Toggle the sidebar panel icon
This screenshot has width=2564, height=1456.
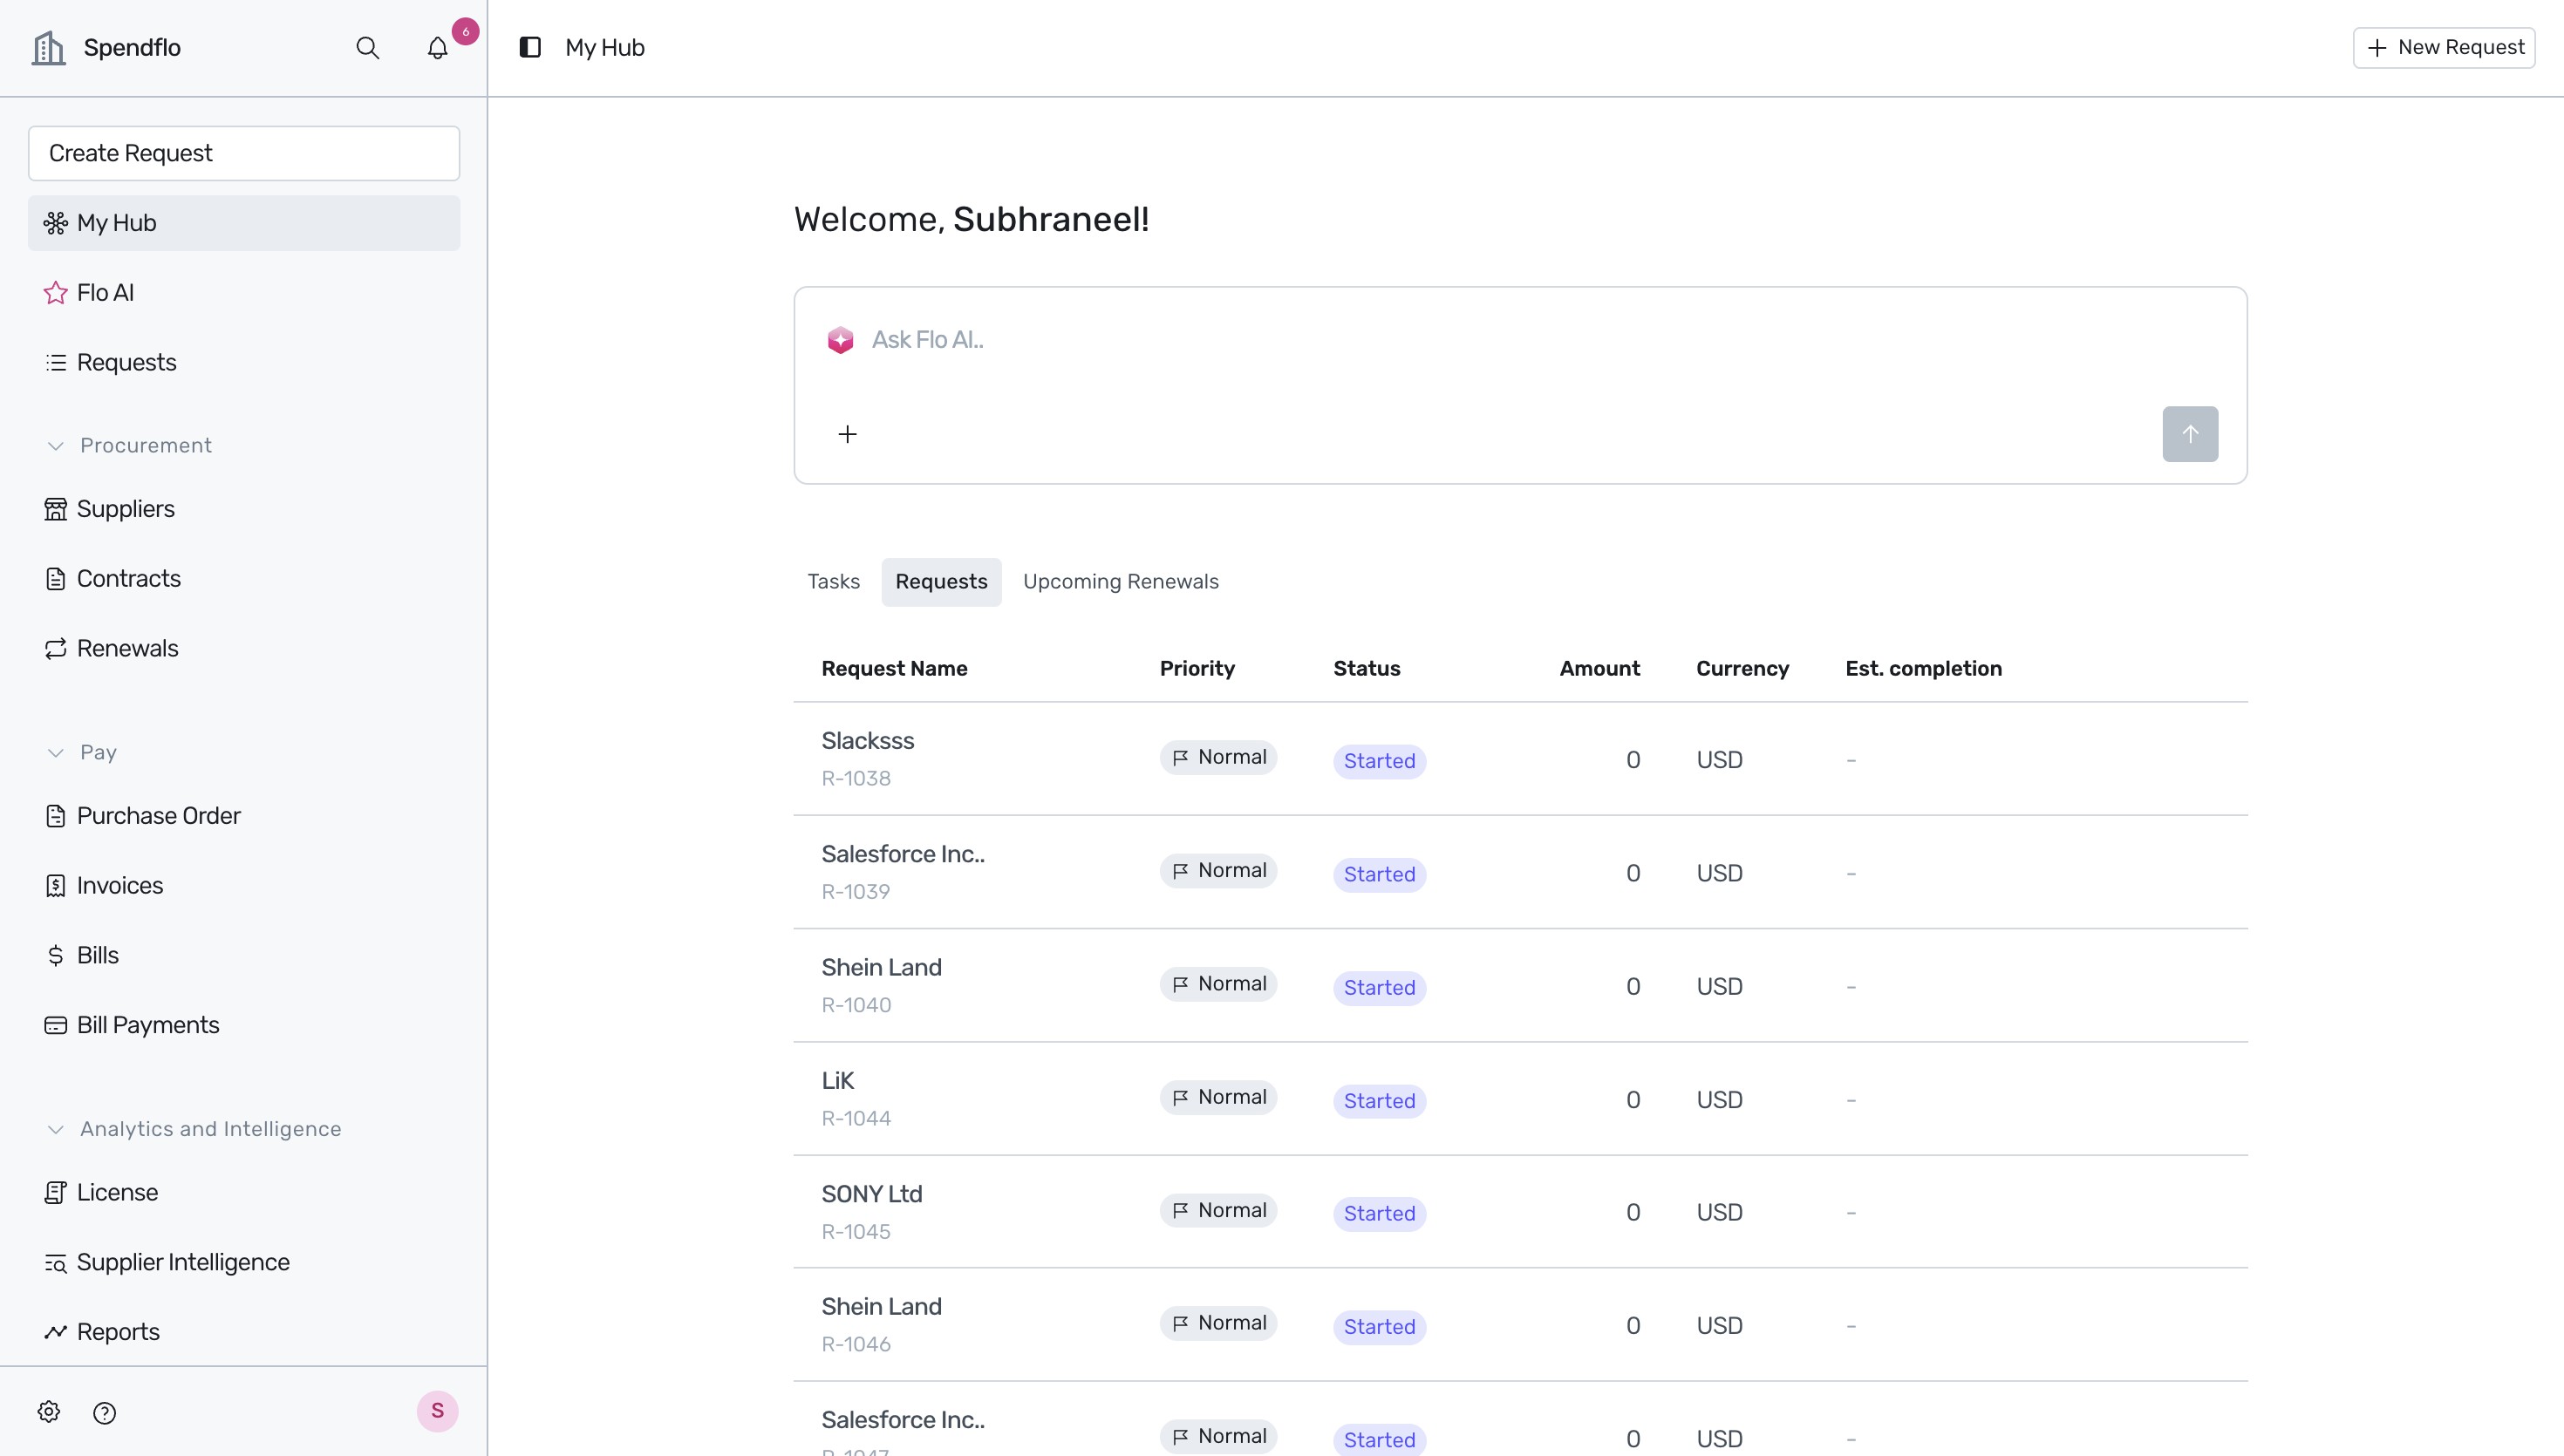click(x=530, y=47)
